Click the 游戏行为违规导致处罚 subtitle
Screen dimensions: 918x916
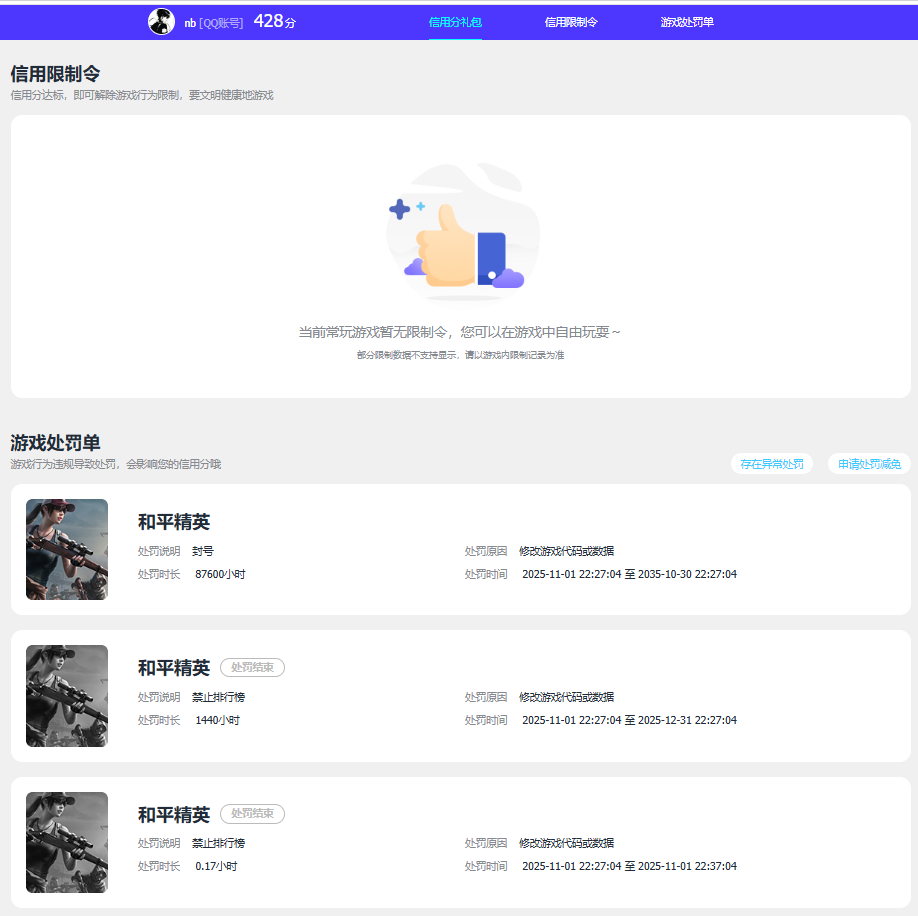point(115,464)
